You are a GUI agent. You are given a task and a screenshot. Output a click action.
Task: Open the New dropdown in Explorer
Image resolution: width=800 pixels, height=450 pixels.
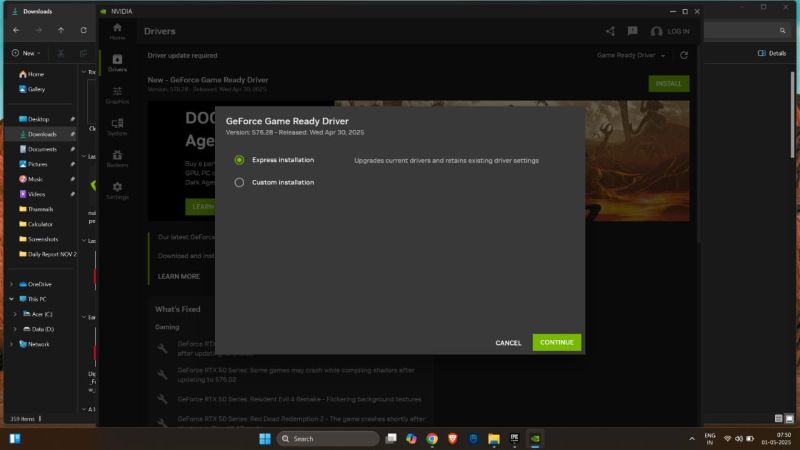pos(26,53)
